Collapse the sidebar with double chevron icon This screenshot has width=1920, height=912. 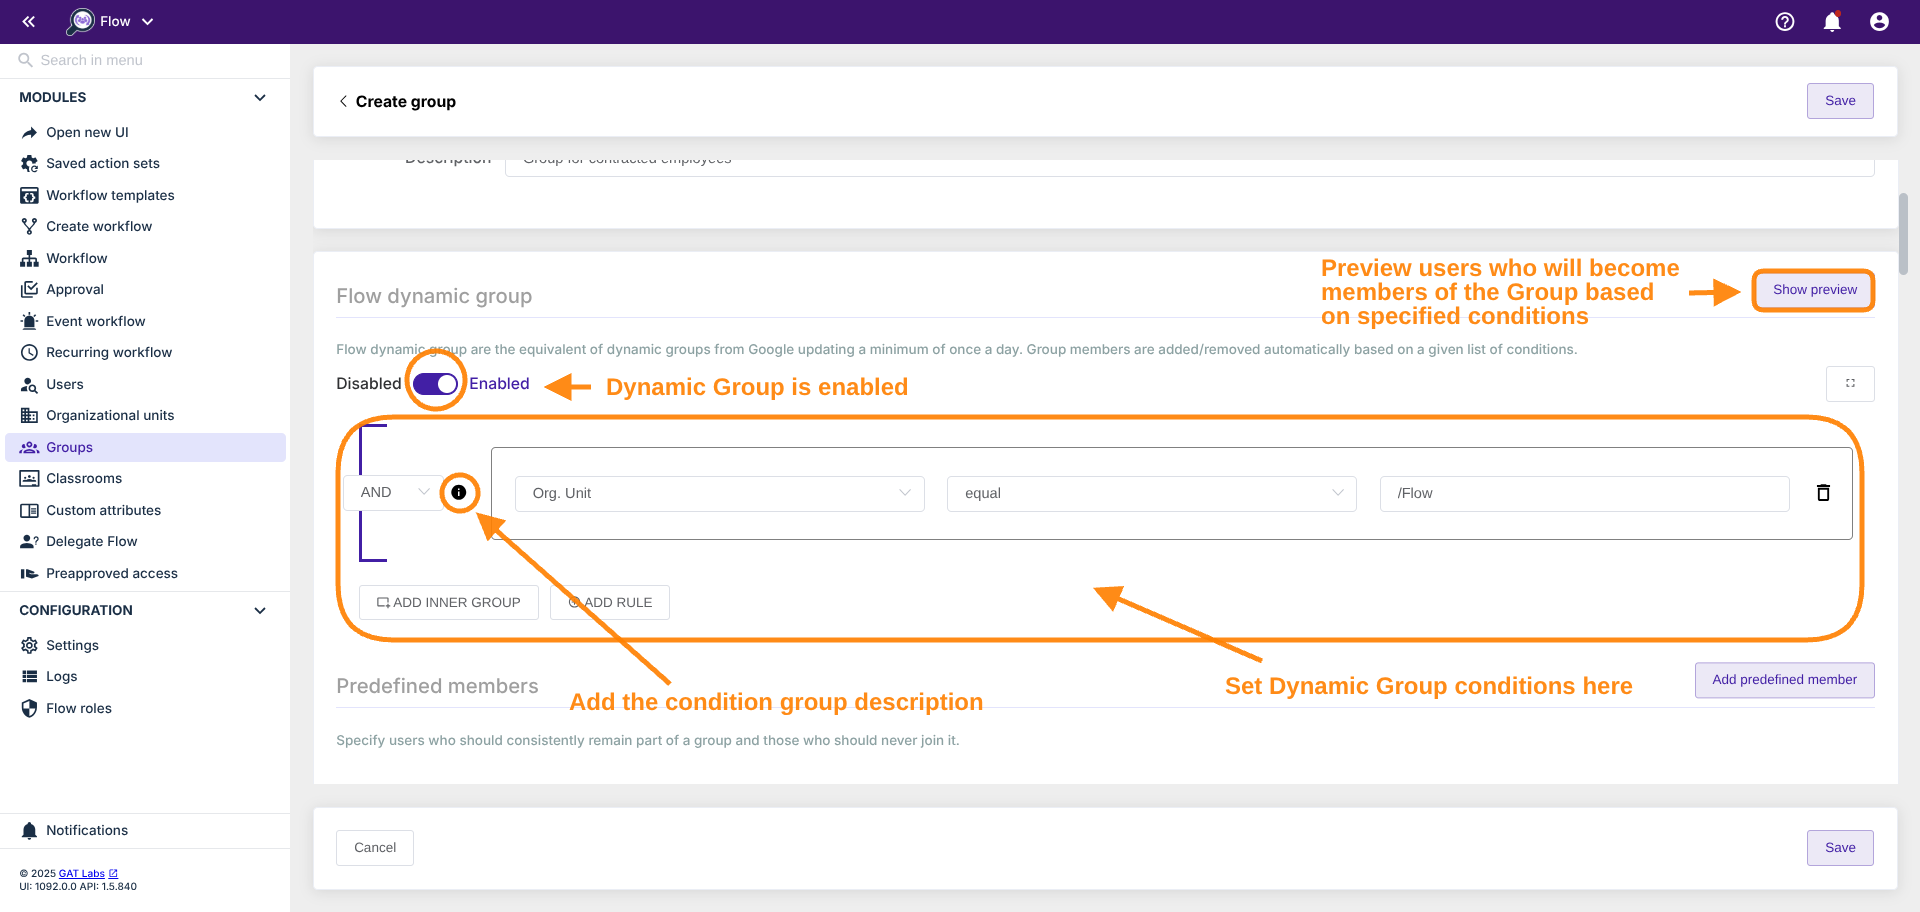(x=29, y=21)
